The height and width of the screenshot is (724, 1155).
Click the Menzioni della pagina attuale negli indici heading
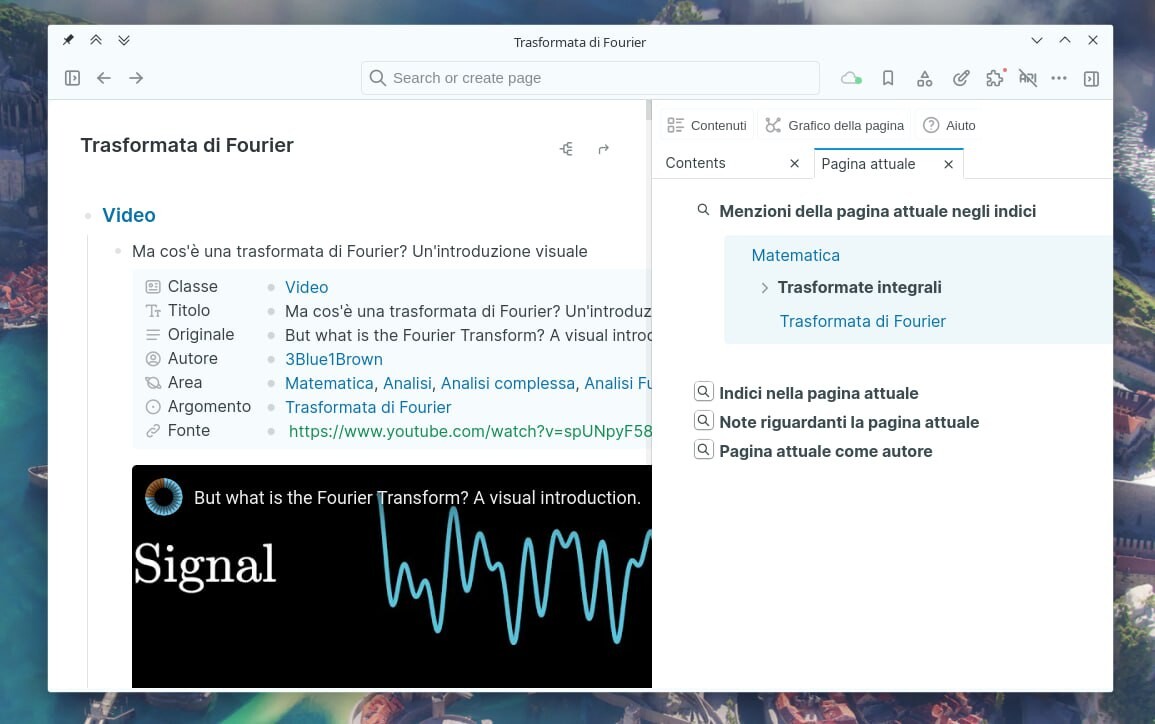(x=877, y=211)
